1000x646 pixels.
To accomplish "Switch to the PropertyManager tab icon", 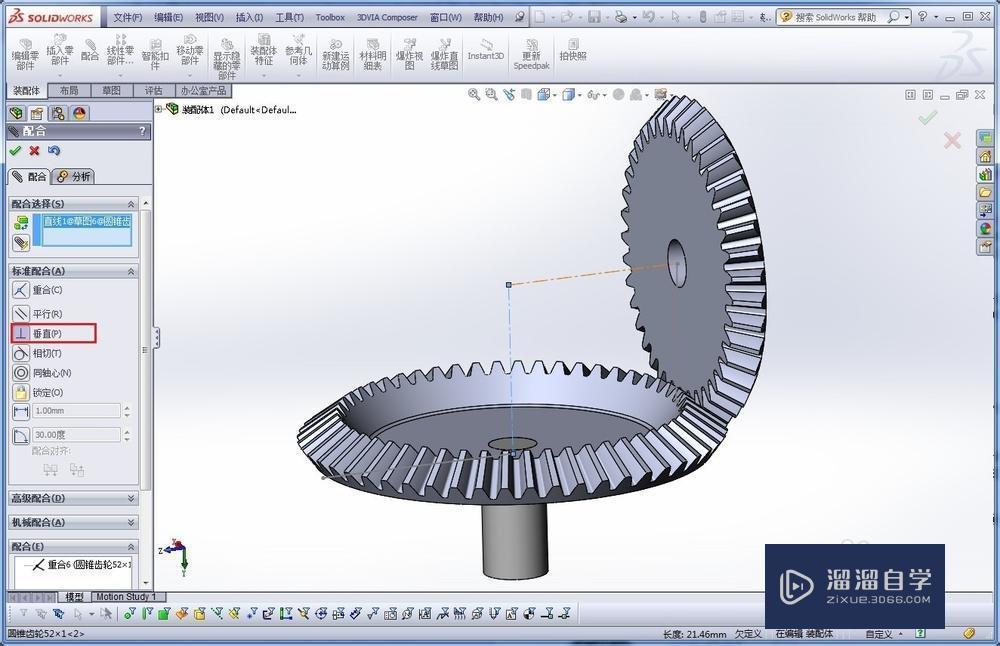I will 37,114.
